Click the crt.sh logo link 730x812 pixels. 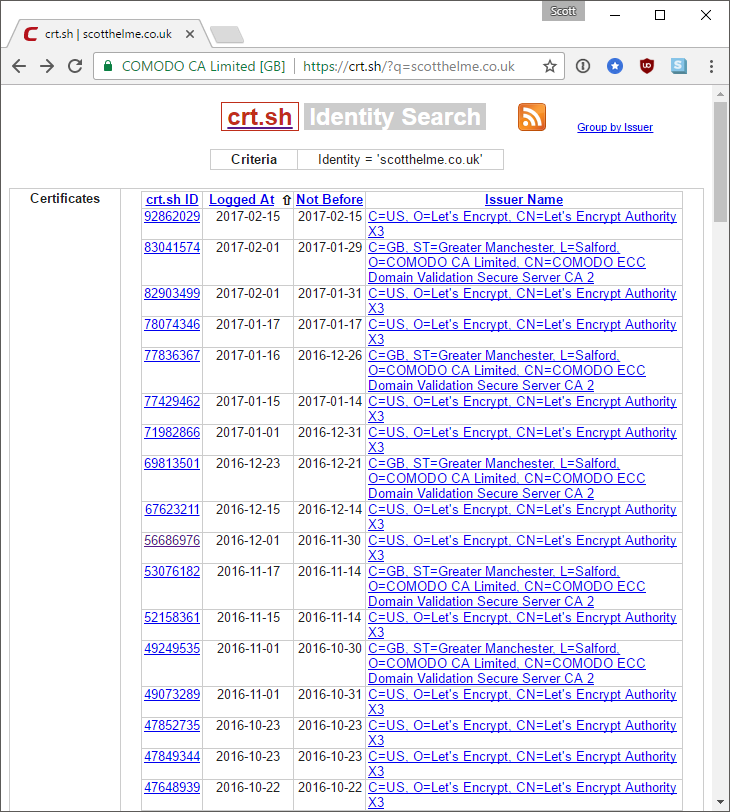click(x=260, y=117)
